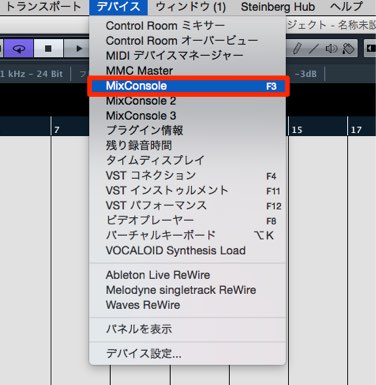This screenshot has height=385, width=376.
Task: Launch Melodyne singletrack ReWire
Action: coord(187,290)
